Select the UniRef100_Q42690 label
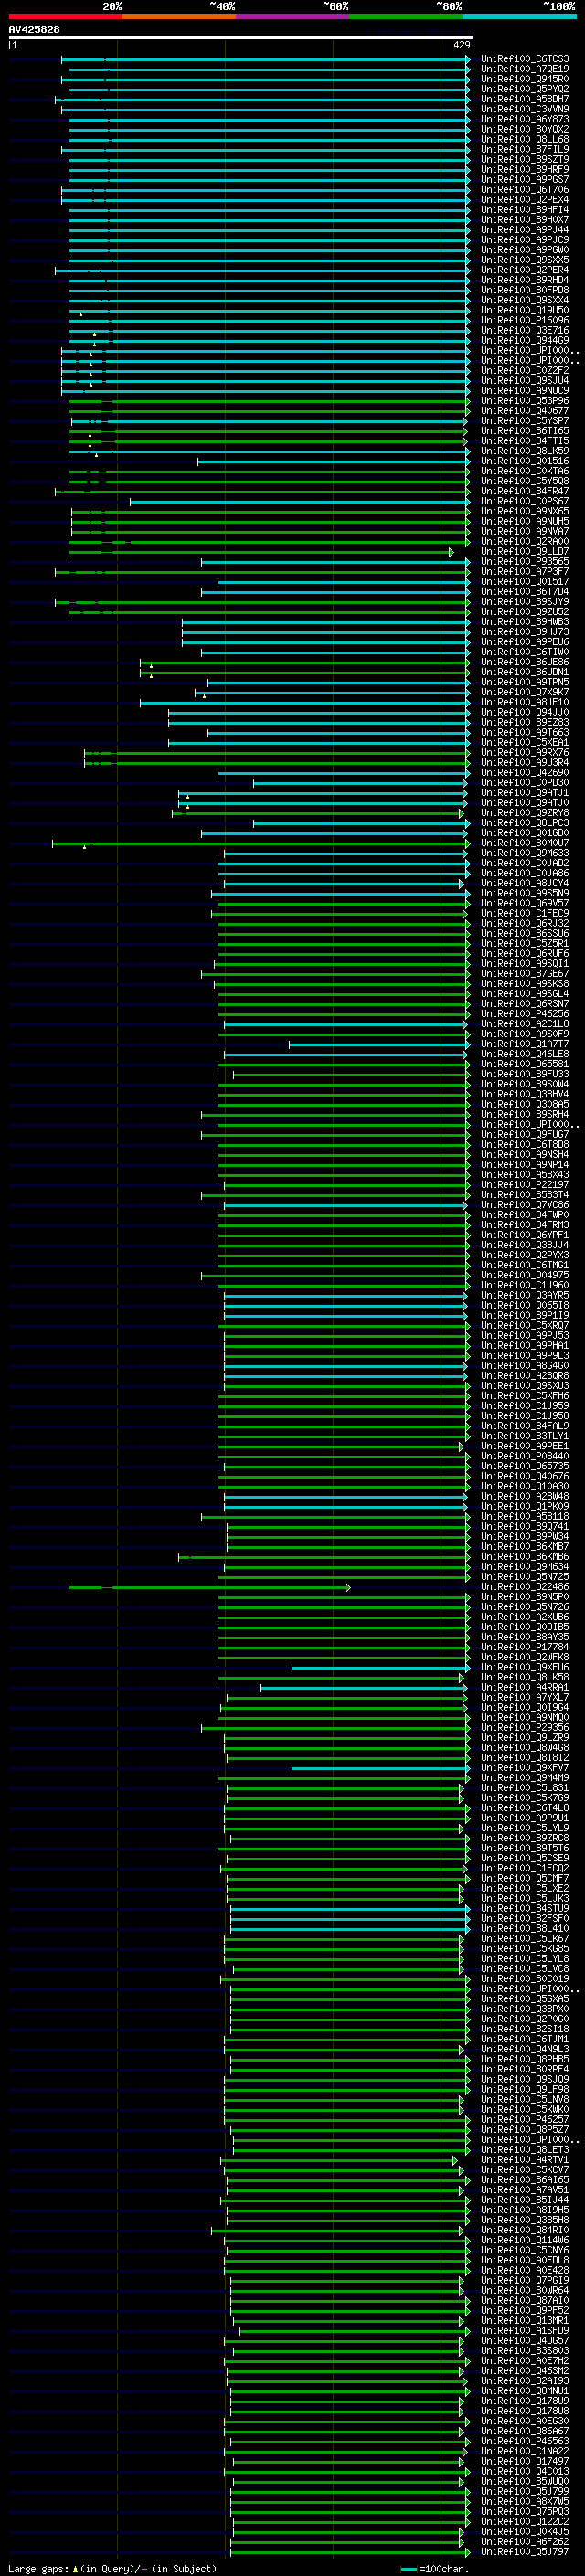The height and width of the screenshot is (2576, 585). pyautogui.click(x=524, y=773)
